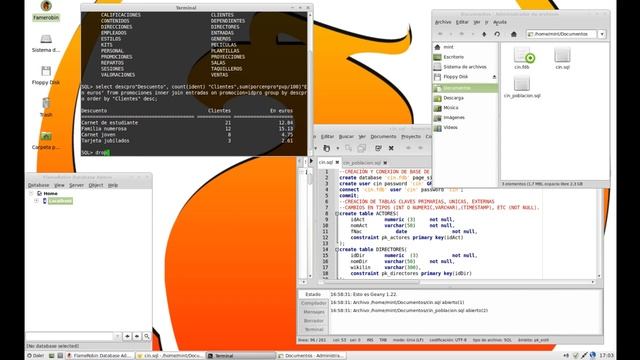This screenshot has height=360, width=640.
Task: Select the cin_poblacion.sql file
Action: tap(522, 87)
